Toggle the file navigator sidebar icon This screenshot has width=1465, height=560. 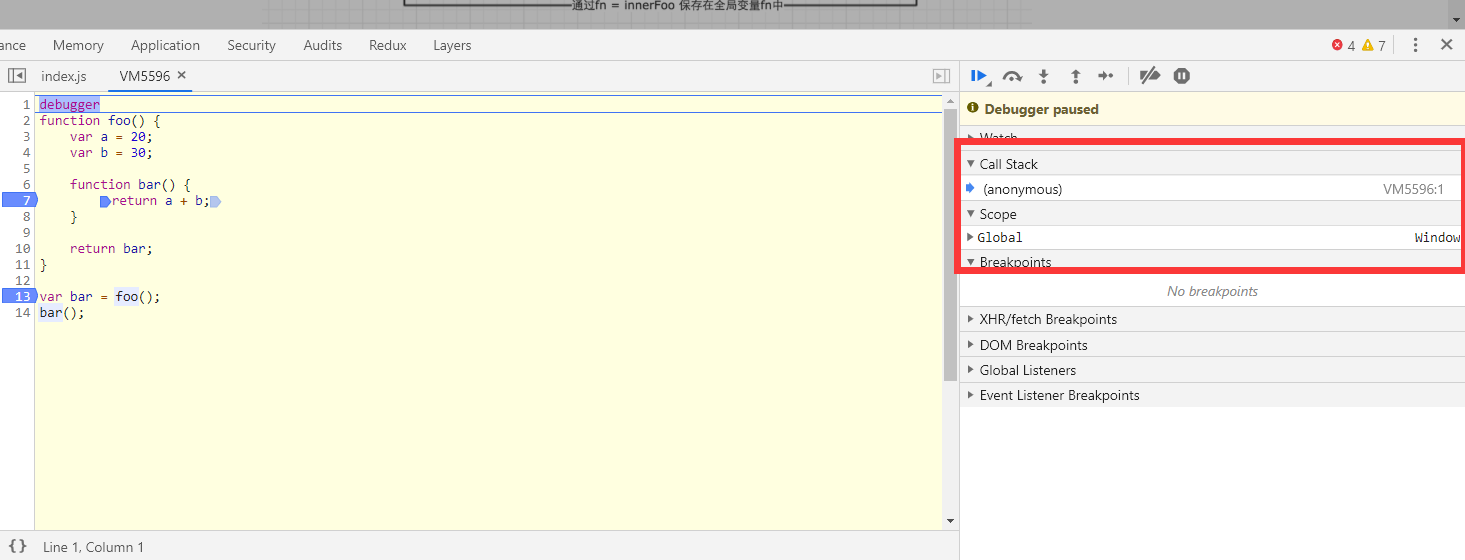click(x=17, y=76)
